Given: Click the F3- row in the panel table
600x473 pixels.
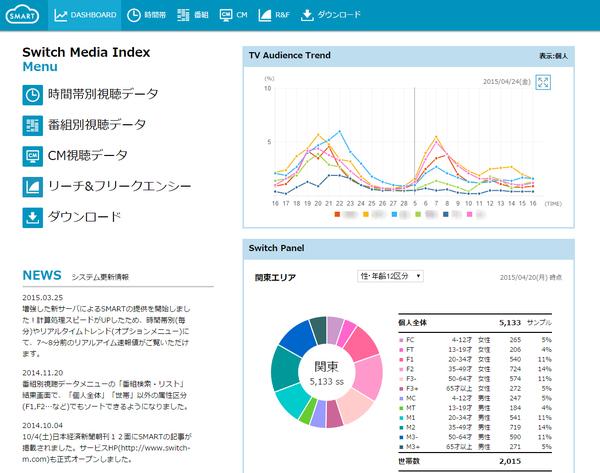Looking at the screenshot, I should [475, 378].
